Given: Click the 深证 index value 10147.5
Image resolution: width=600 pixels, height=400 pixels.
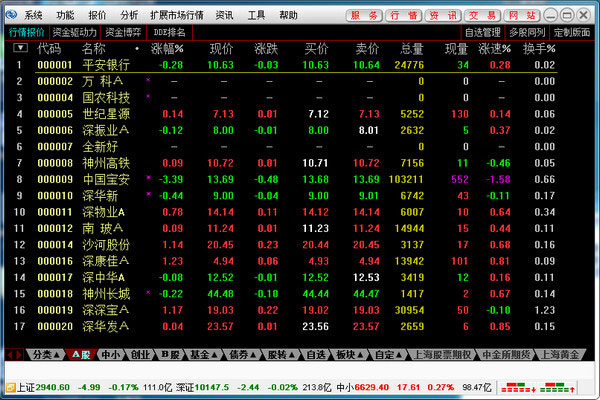Looking at the screenshot, I should click(x=212, y=387).
